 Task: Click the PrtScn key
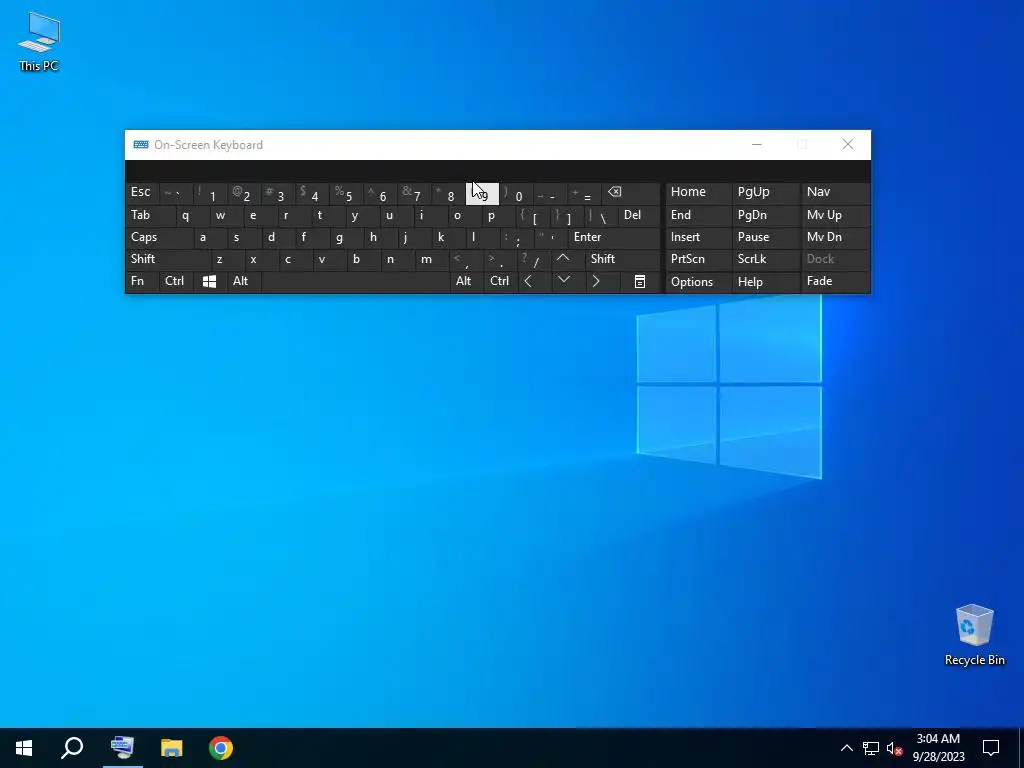pos(698,259)
